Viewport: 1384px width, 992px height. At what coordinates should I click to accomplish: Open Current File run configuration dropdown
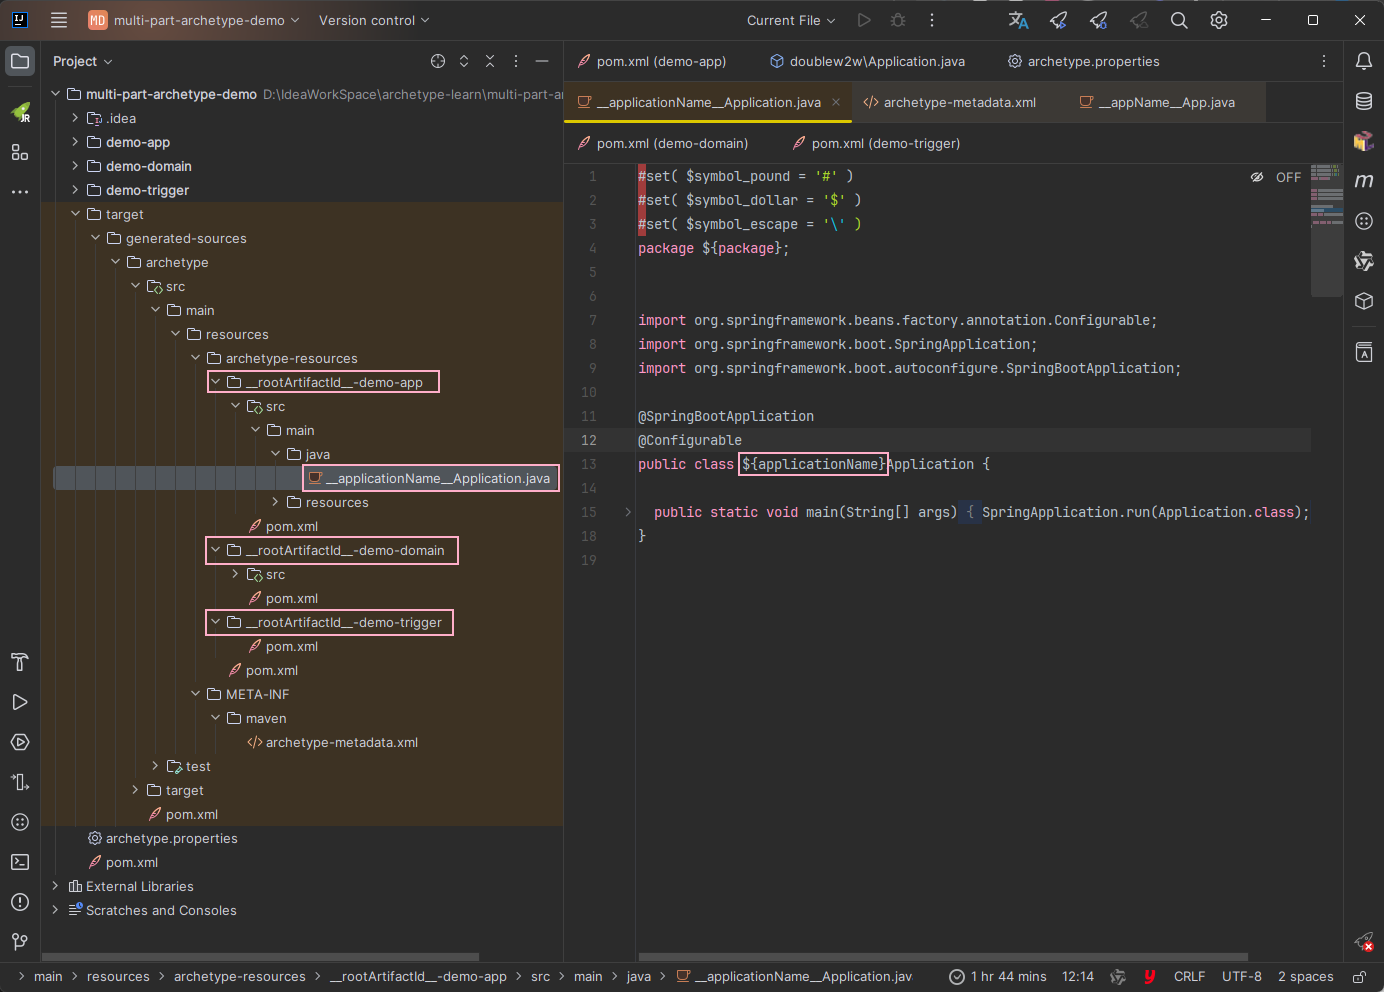point(791,20)
